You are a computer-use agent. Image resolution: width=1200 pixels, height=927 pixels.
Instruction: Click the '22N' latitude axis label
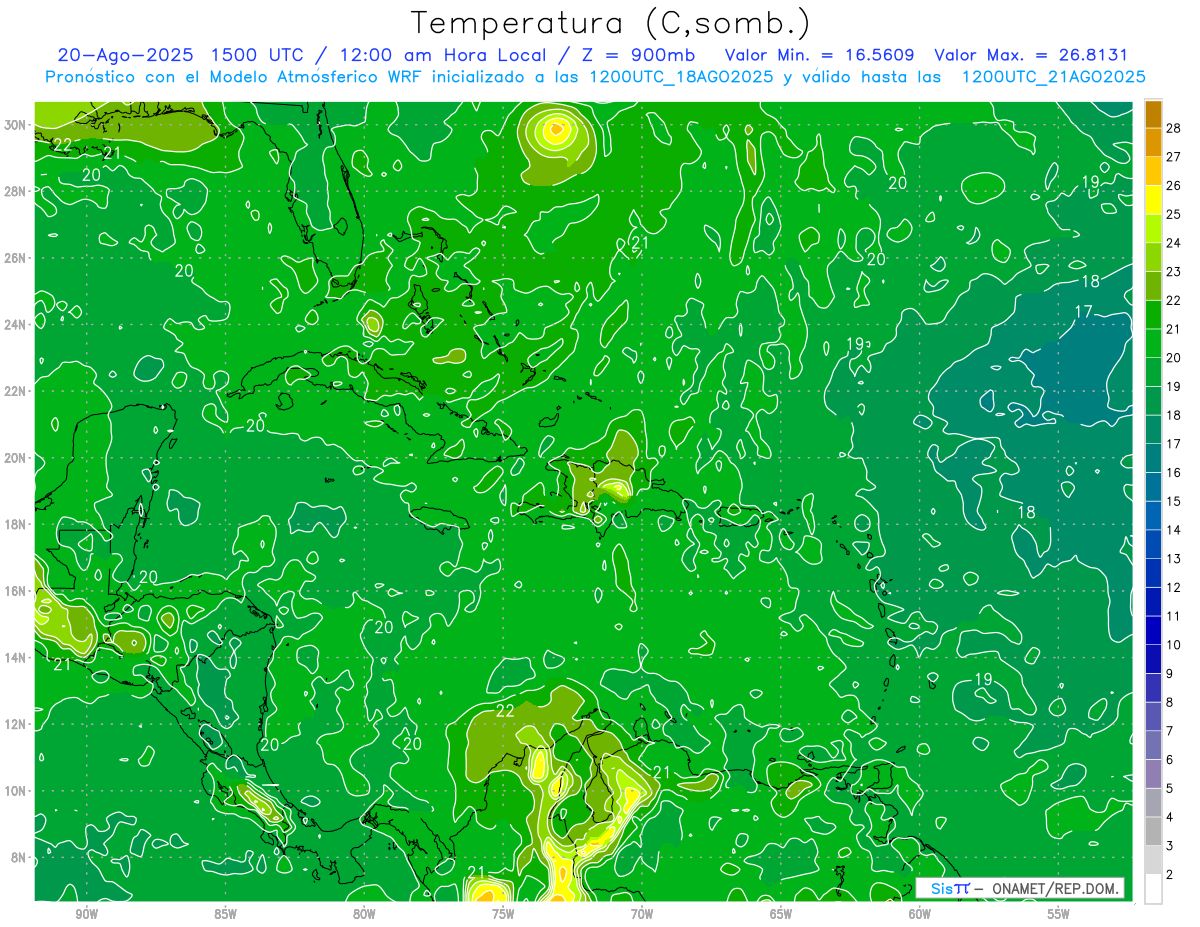coord(17,391)
